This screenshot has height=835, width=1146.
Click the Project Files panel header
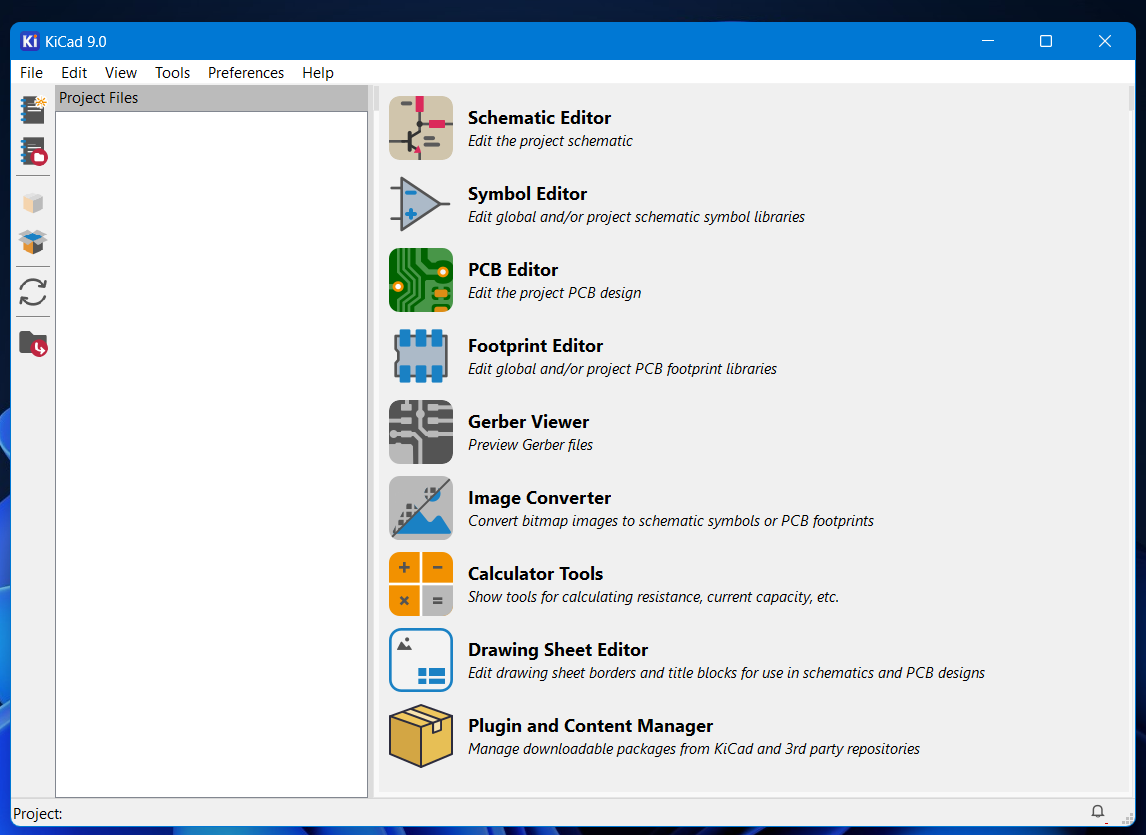click(211, 98)
